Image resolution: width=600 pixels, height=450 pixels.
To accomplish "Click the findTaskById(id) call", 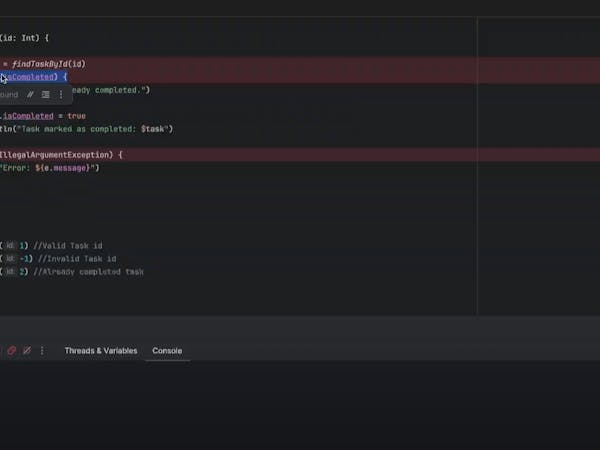I will (x=49, y=64).
